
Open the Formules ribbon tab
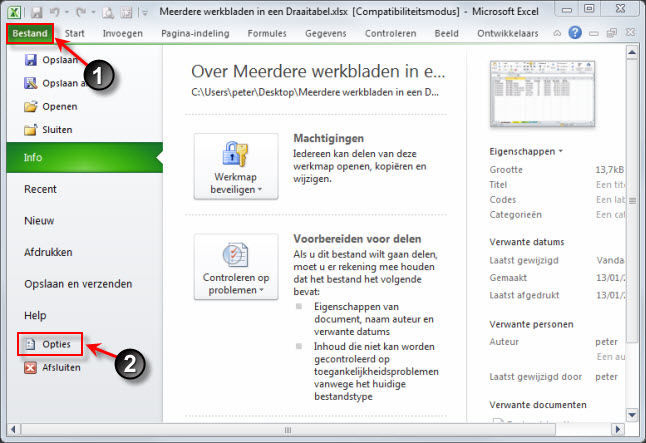[x=267, y=33]
